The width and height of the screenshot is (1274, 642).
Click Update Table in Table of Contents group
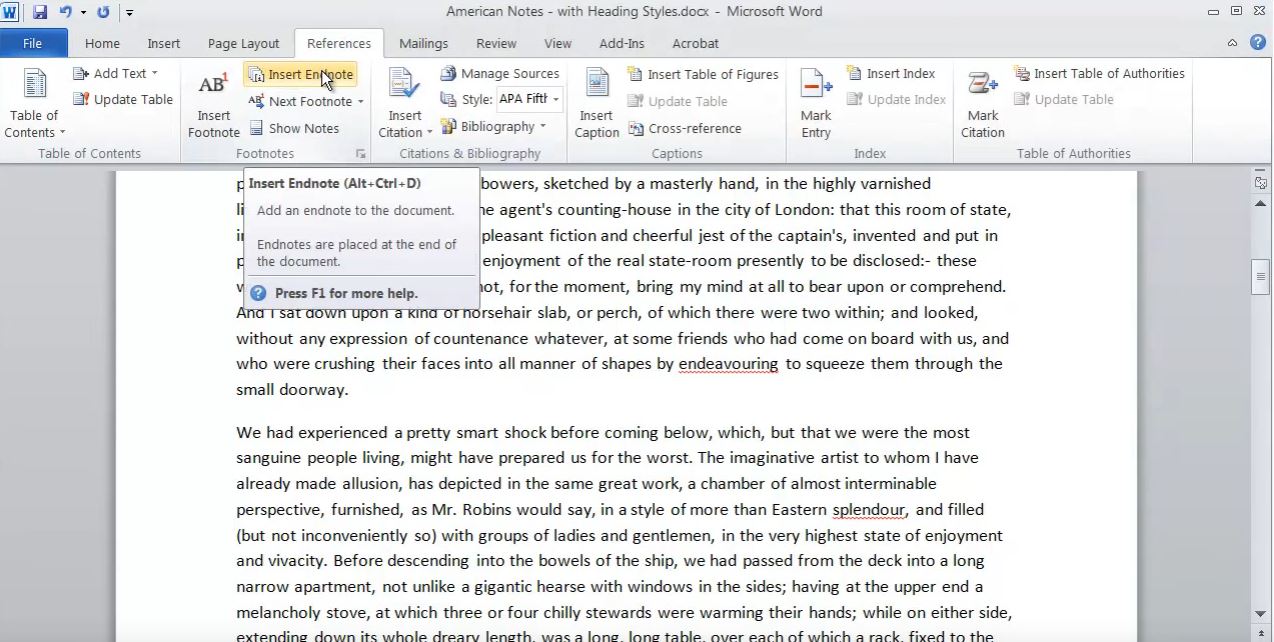click(x=123, y=99)
